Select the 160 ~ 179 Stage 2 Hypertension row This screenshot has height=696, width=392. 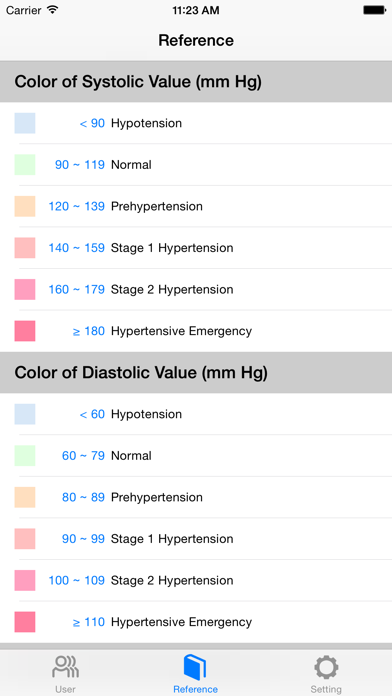click(x=196, y=289)
